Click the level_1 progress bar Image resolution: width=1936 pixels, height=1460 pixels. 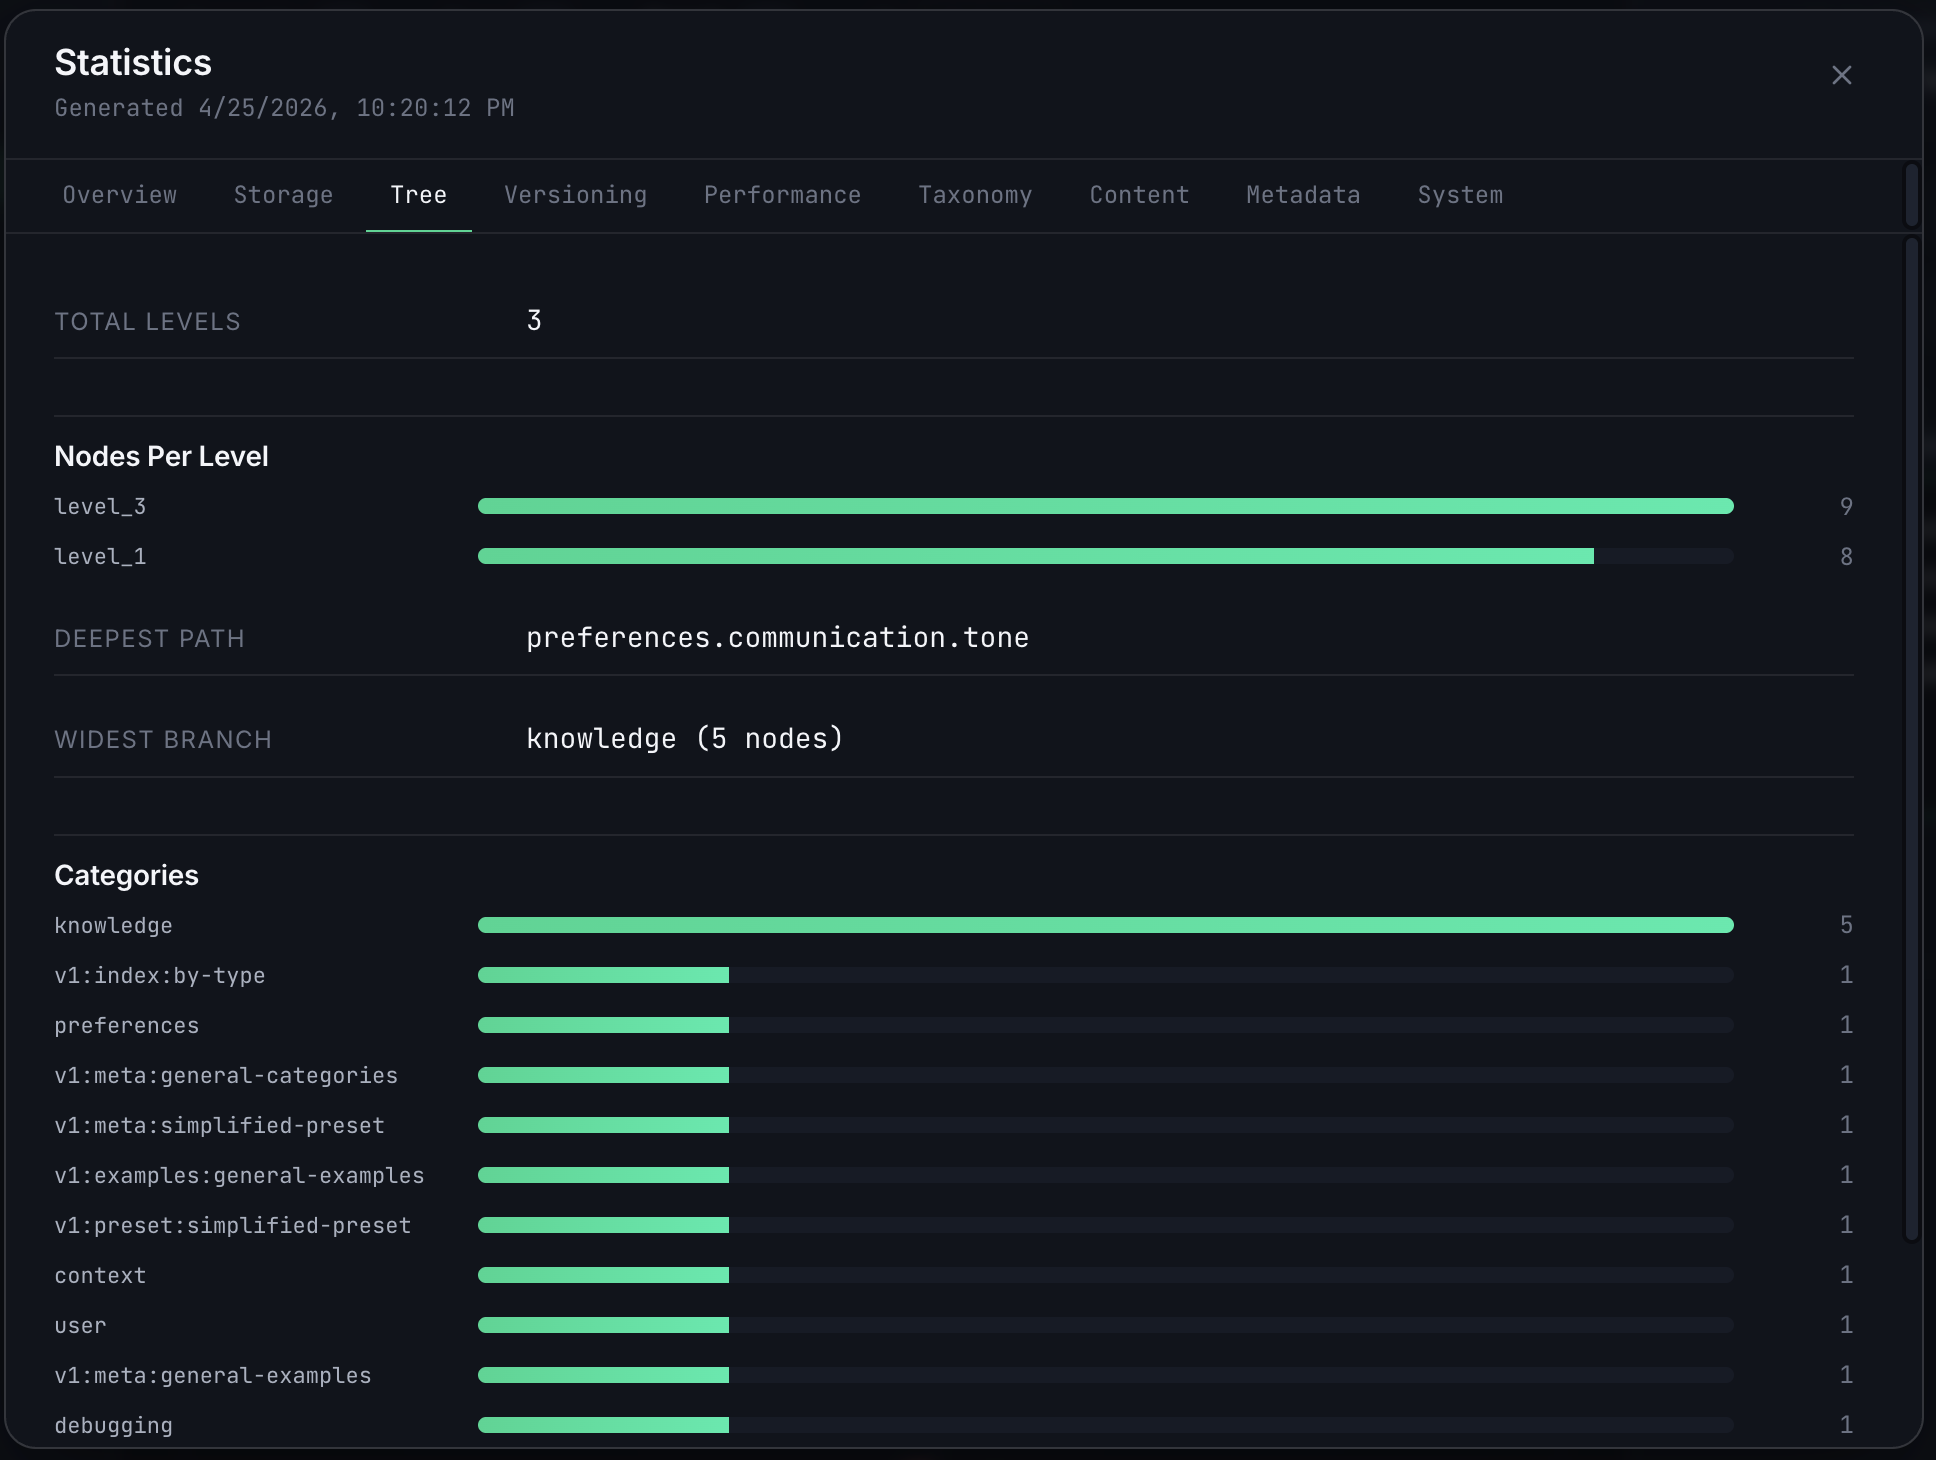coord(1106,556)
